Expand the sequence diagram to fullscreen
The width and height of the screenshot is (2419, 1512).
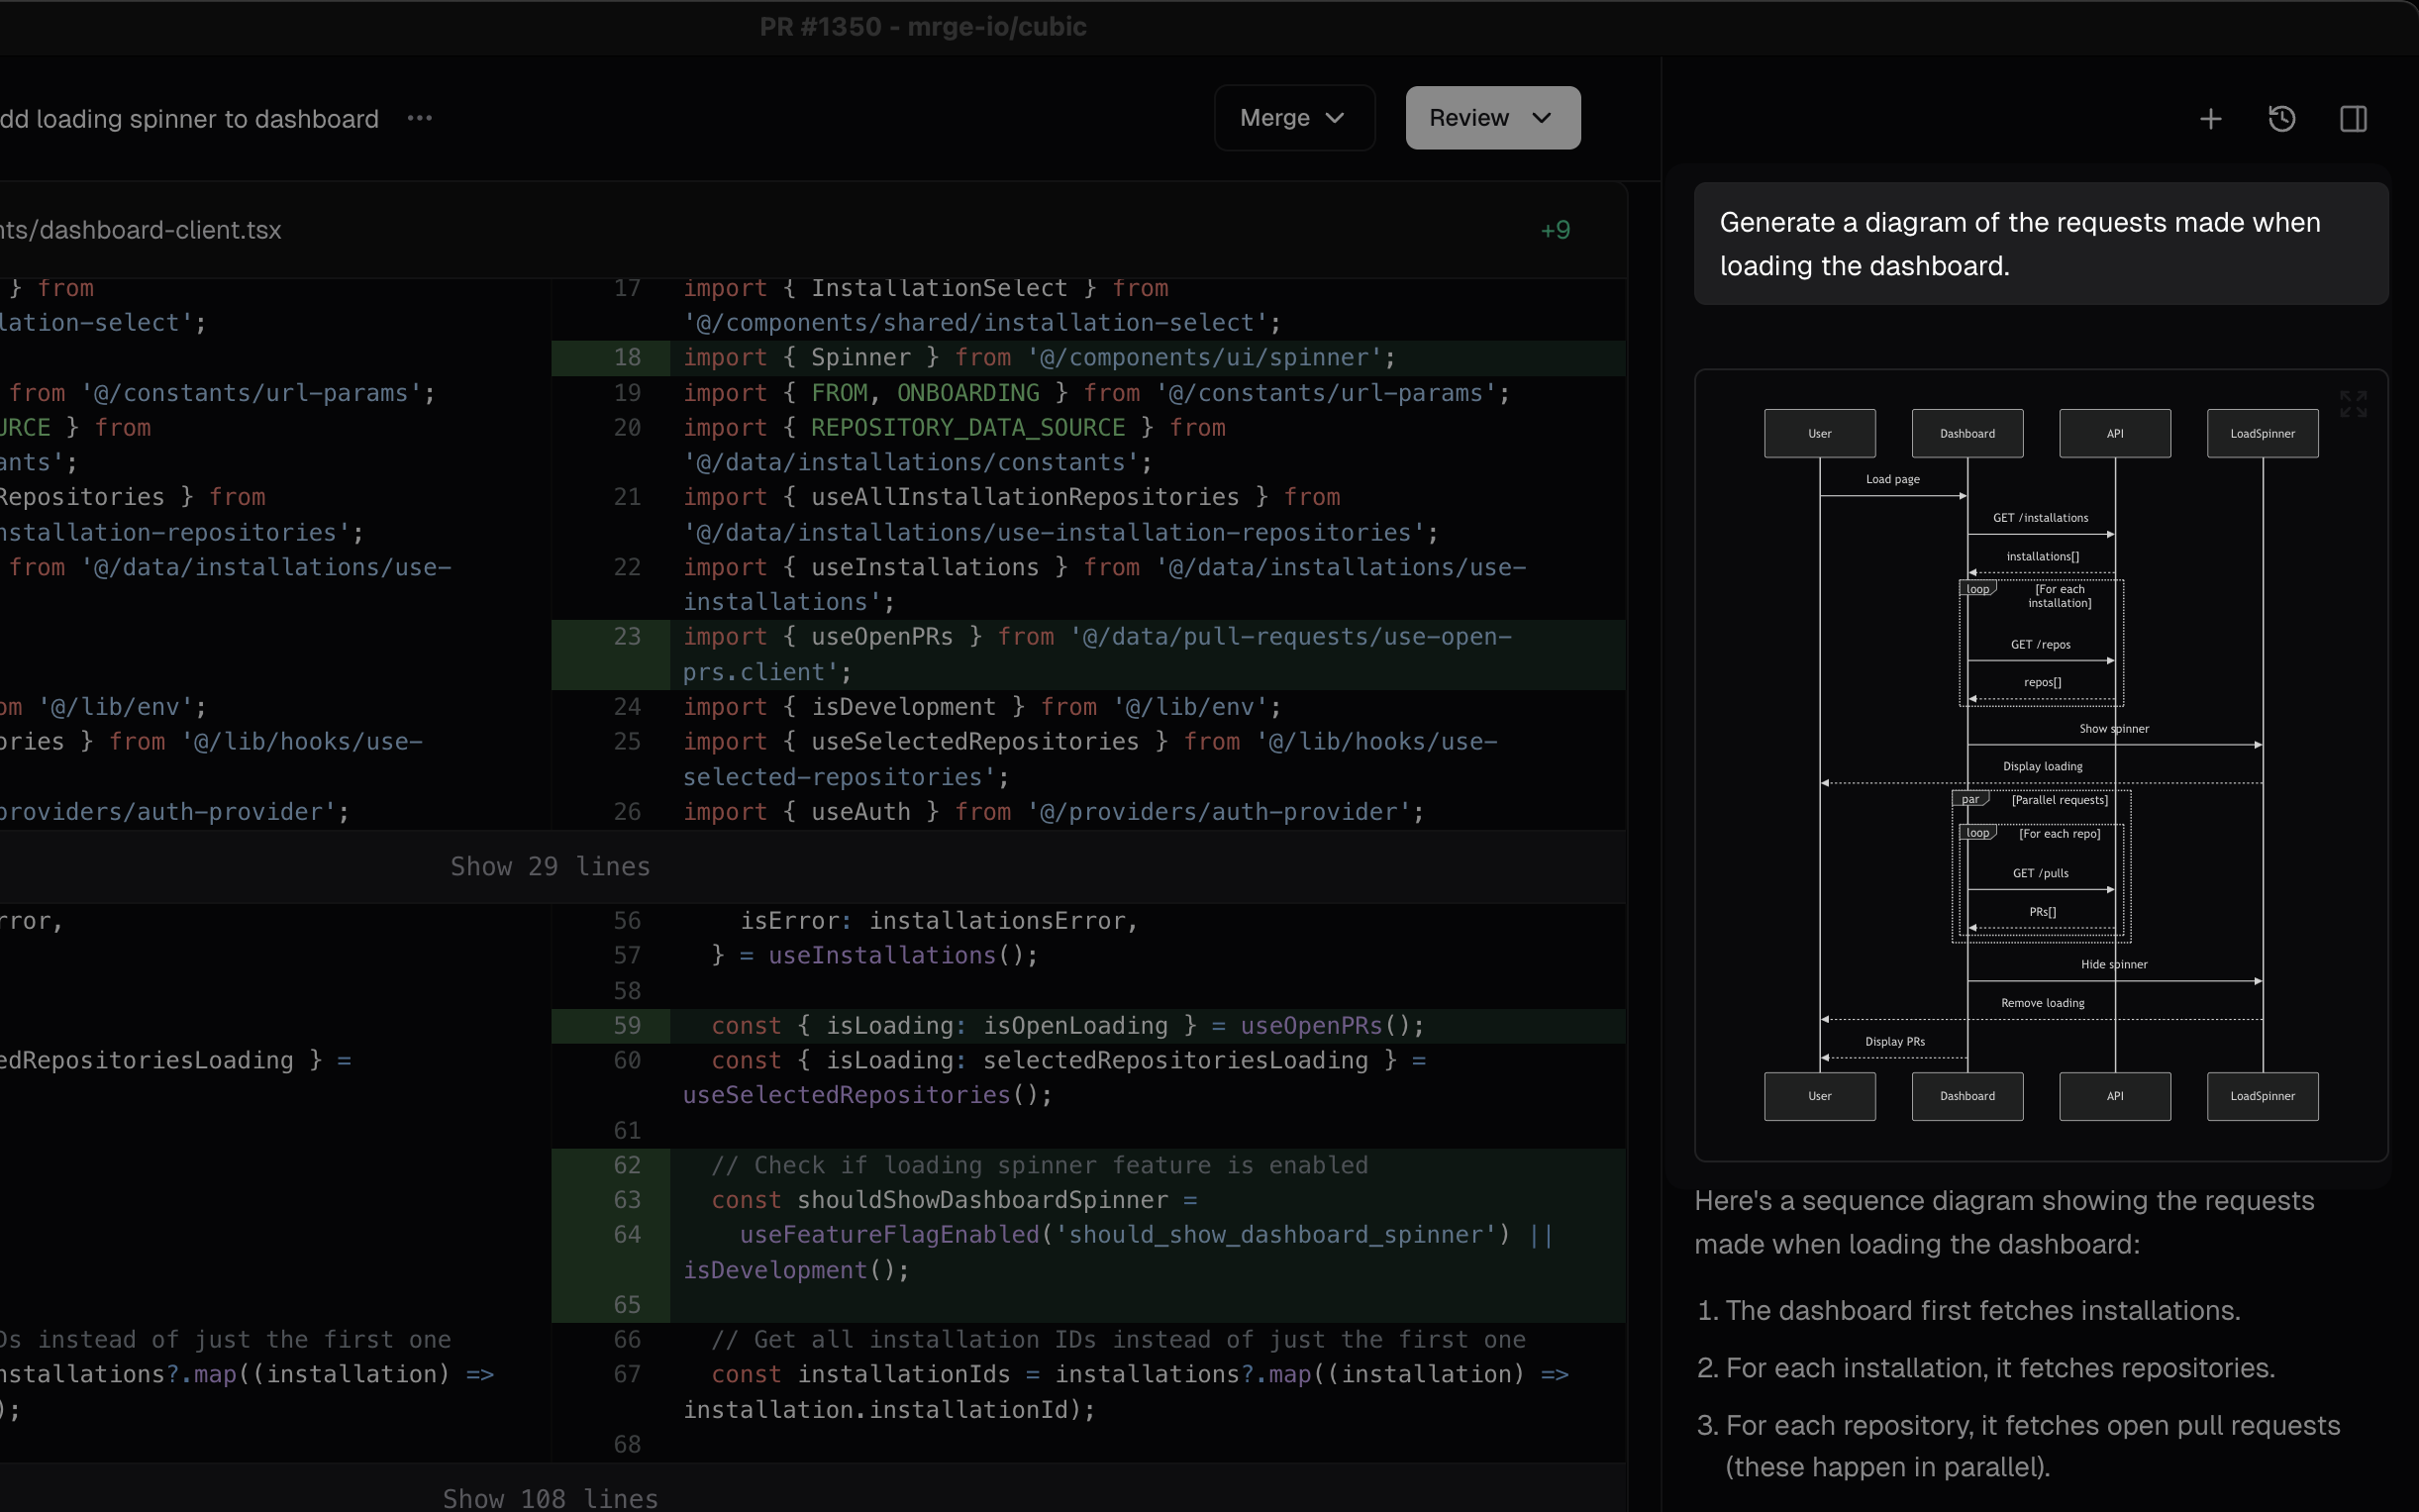coord(2353,404)
